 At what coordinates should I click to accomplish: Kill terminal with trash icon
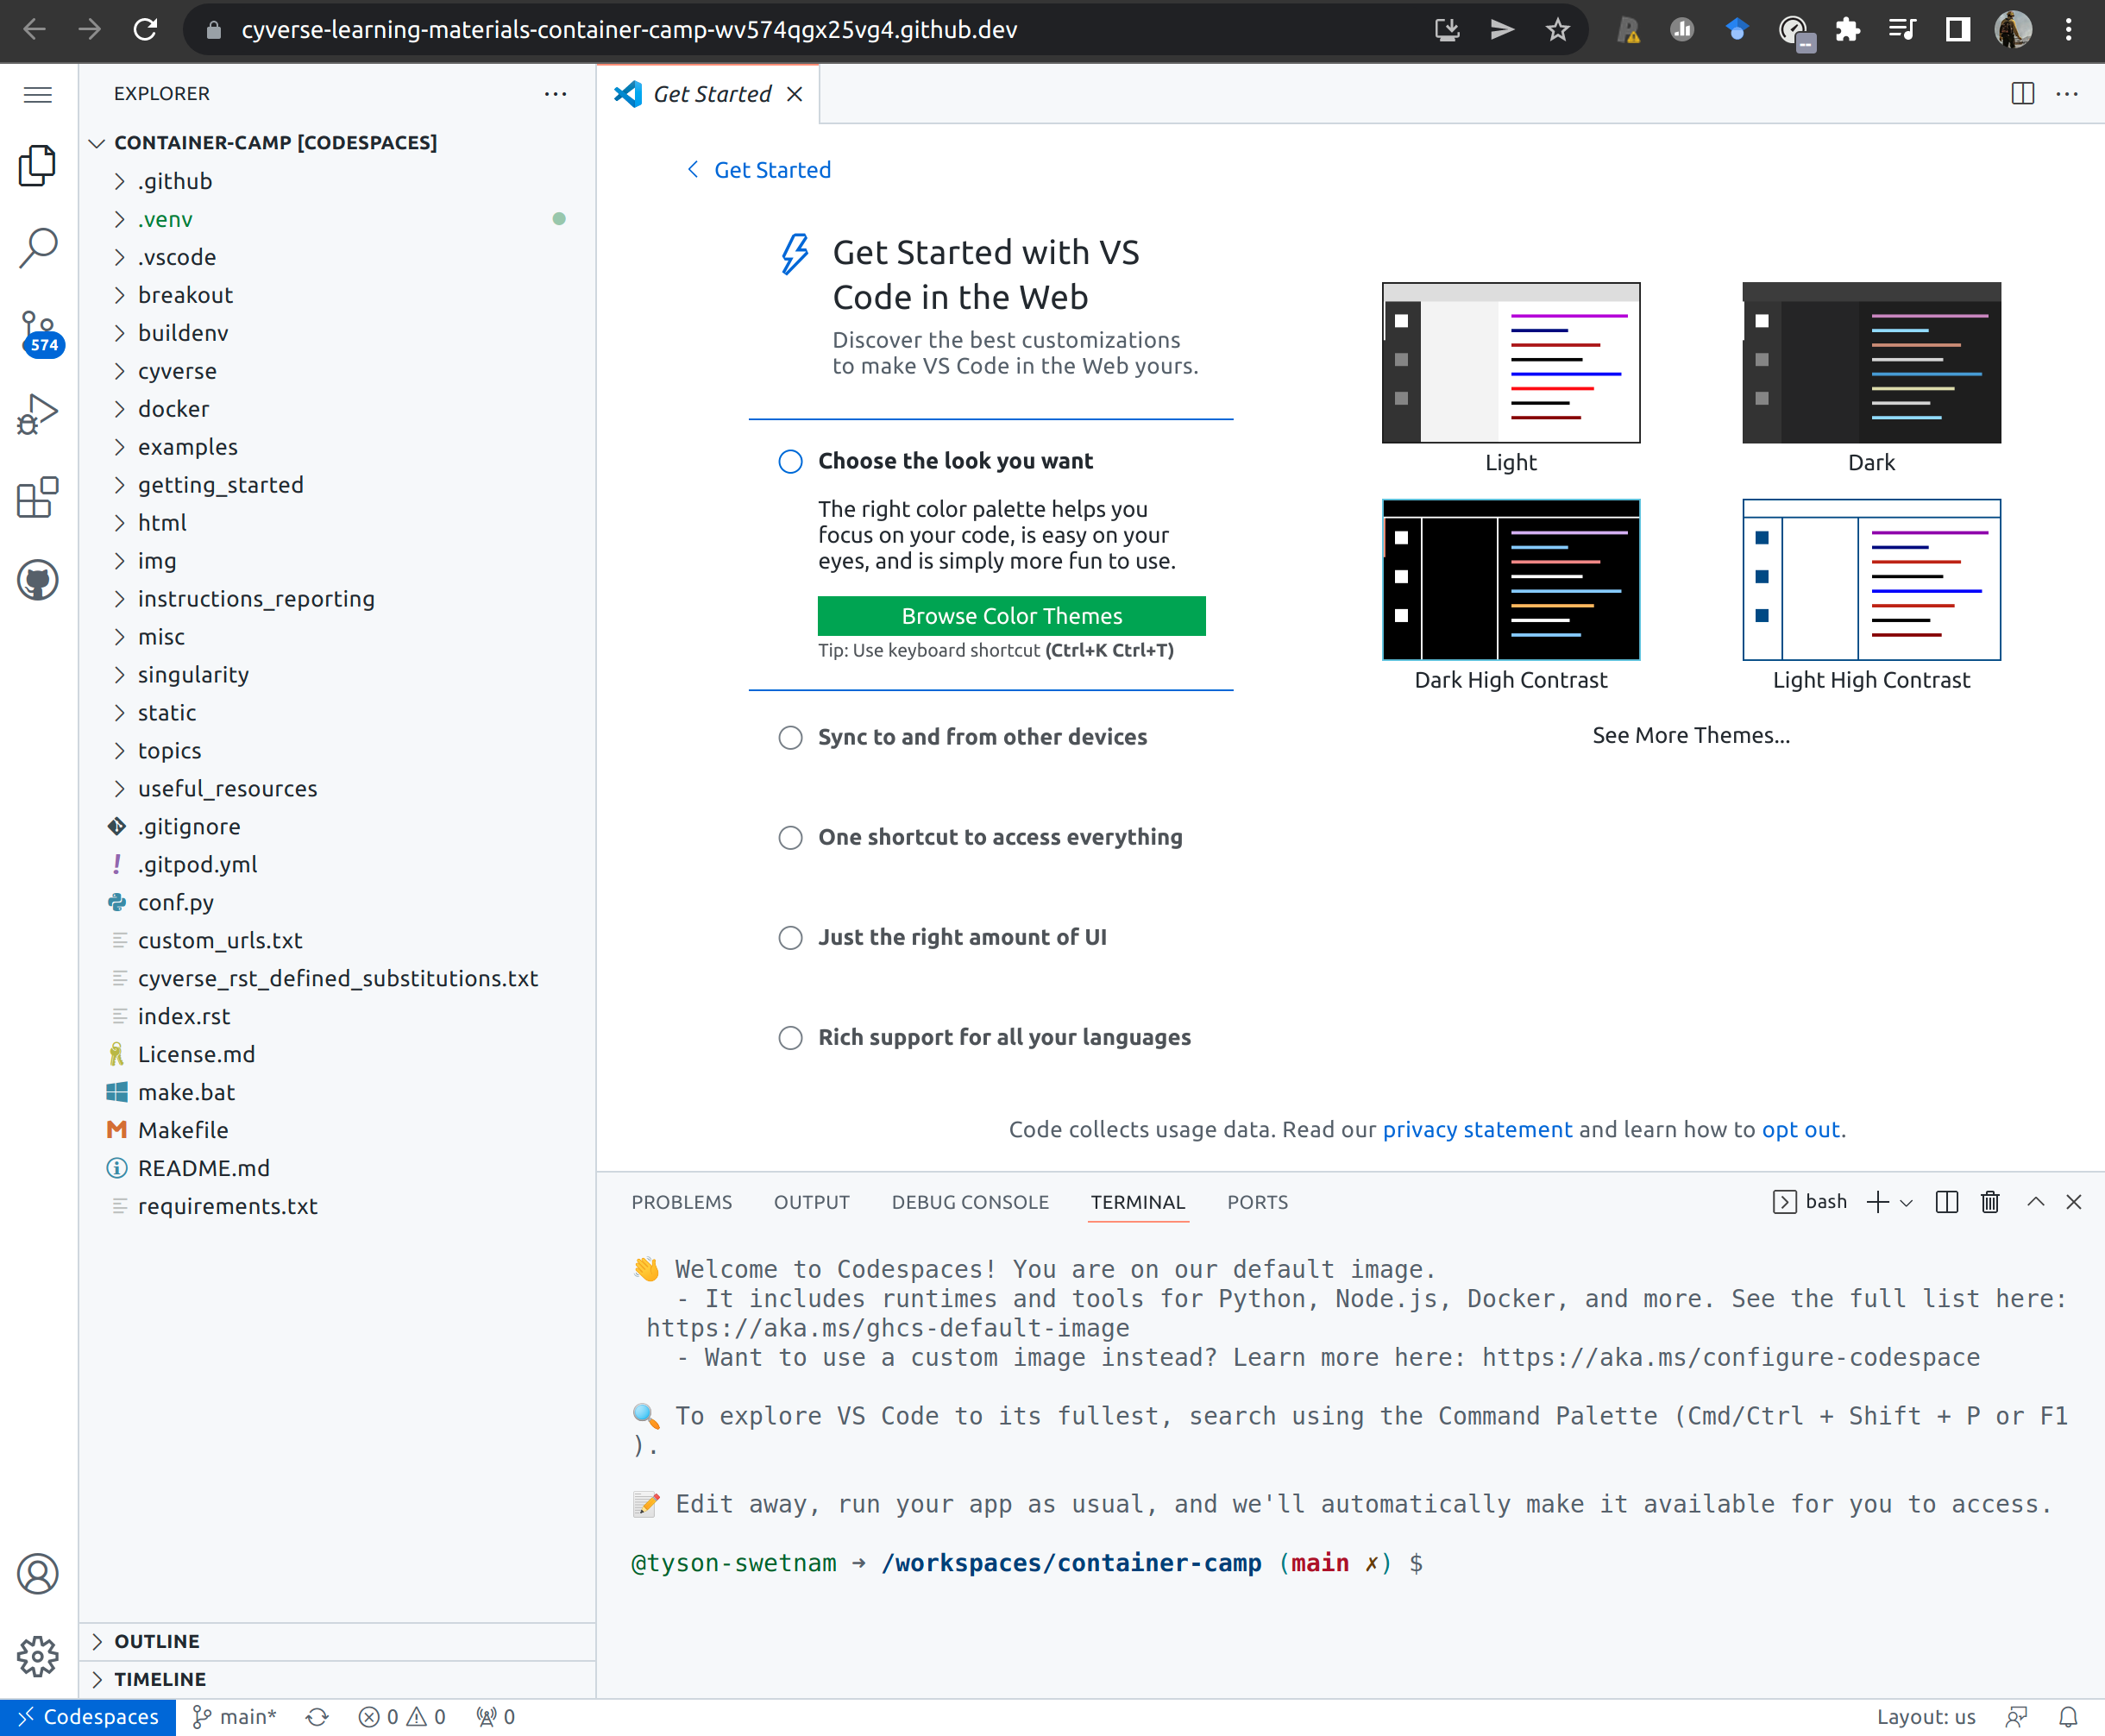click(x=1990, y=1202)
